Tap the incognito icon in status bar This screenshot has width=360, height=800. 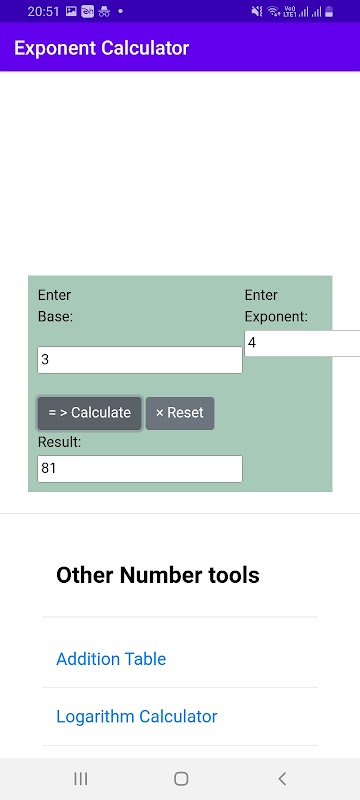click(104, 11)
